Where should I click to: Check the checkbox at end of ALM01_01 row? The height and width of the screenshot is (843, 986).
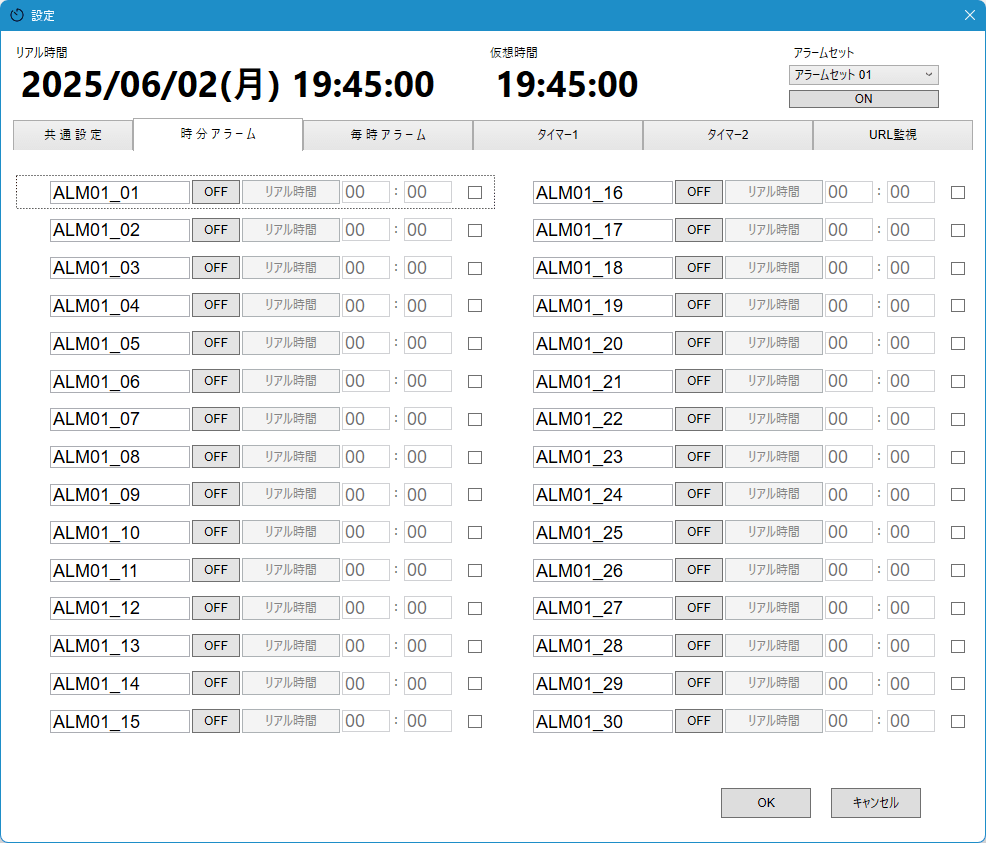pyautogui.click(x=475, y=192)
